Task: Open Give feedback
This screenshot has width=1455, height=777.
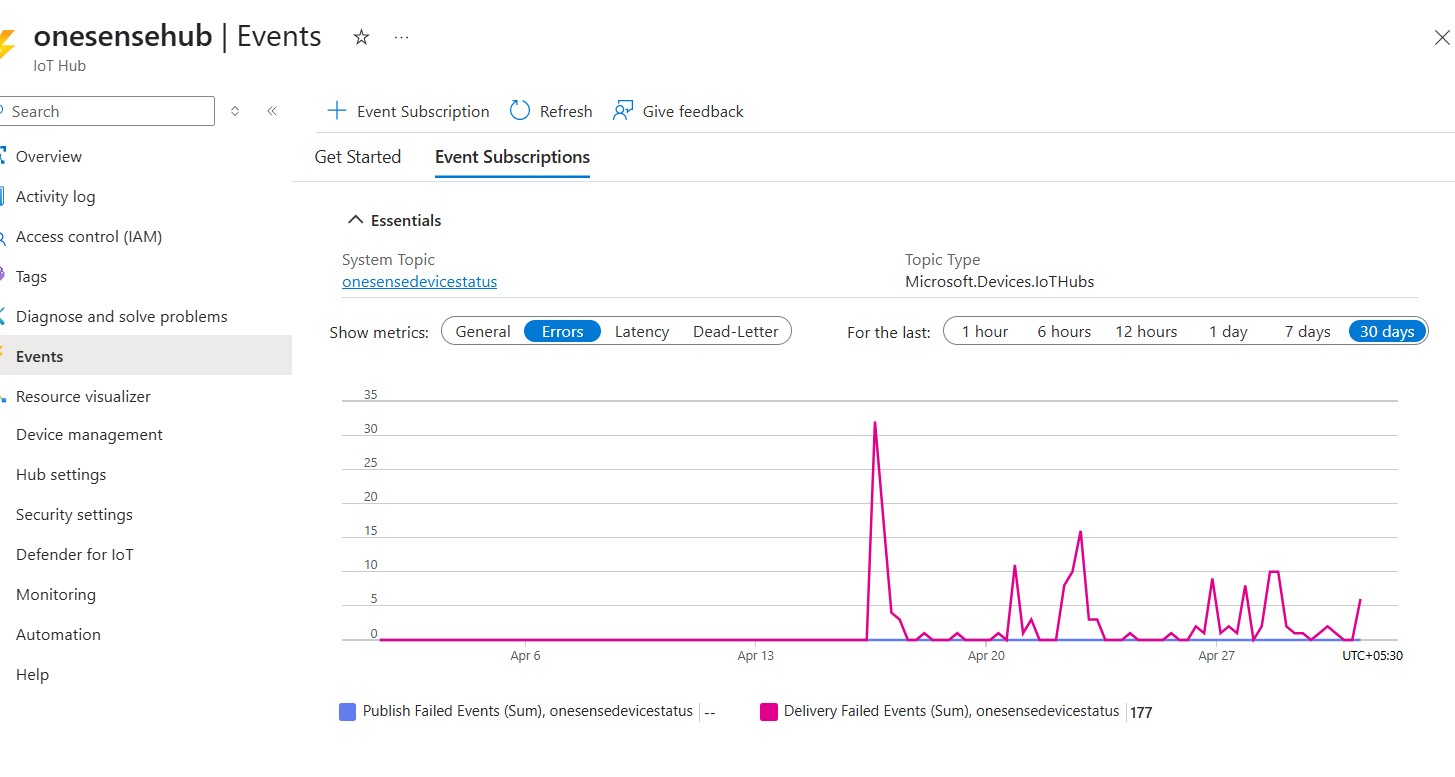Action: pos(678,111)
